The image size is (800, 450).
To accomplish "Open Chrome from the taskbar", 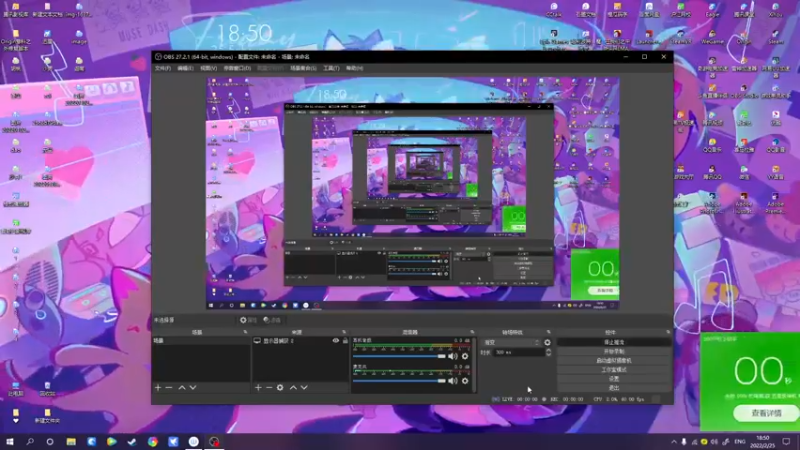I will click(x=153, y=442).
